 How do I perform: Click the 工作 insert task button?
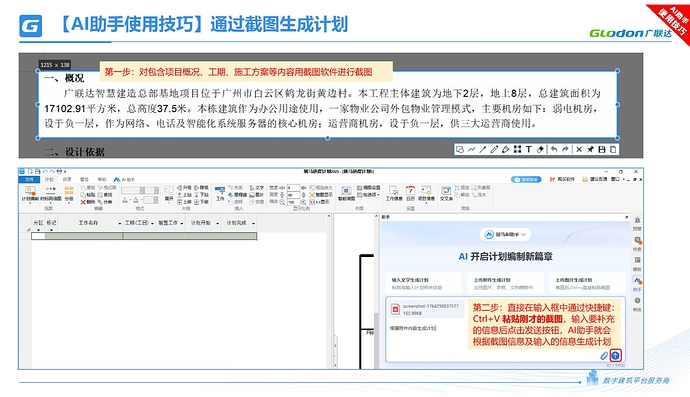pyautogui.click(x=220, y=194)
